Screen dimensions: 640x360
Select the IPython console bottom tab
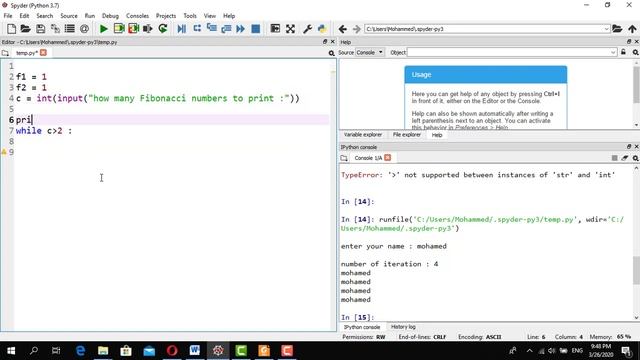click(362, 327)
